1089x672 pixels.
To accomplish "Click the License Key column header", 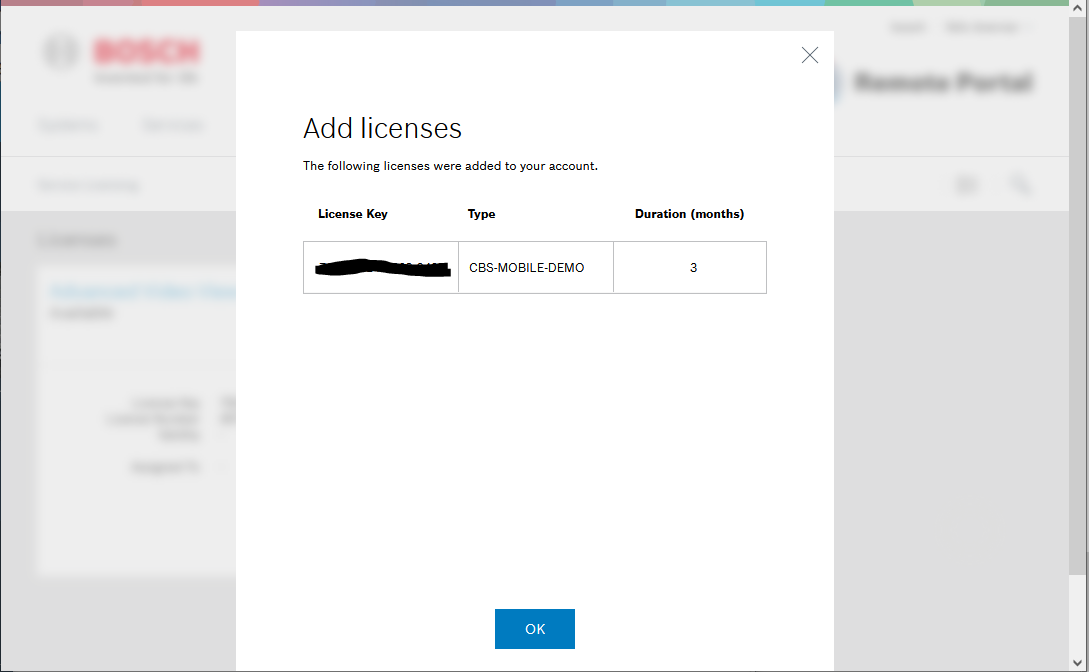I will tap(352, 214).
